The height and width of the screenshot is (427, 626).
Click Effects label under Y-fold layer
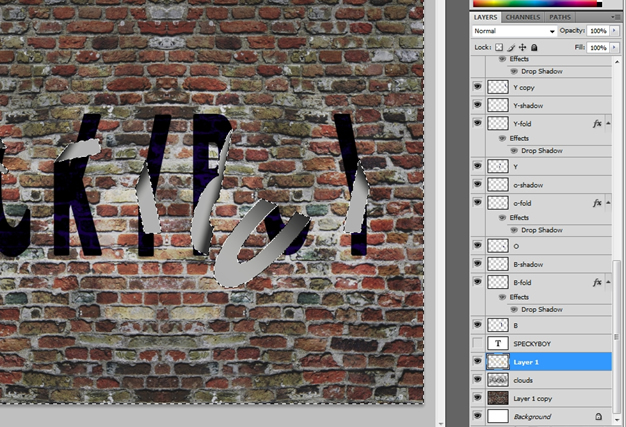(x=519, y=138)
